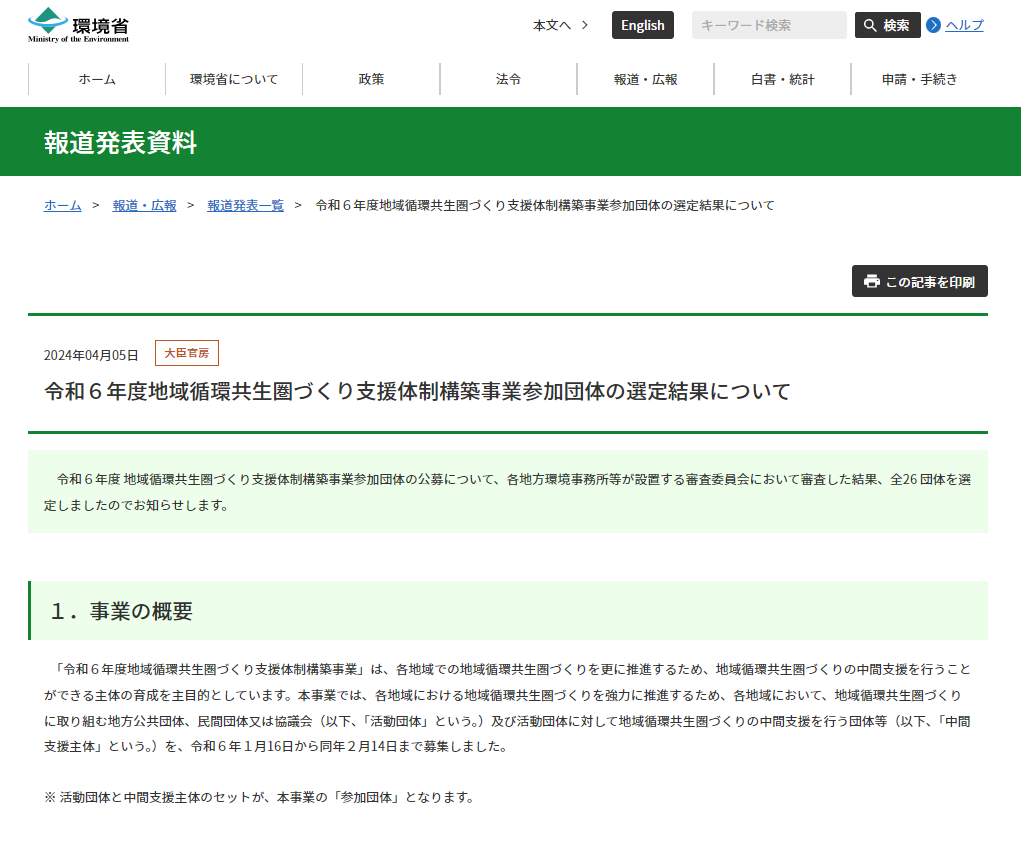Open the 申請・手続き navigation menu
The width and height of the screenshot is (1021, 841).
[918, 78]
